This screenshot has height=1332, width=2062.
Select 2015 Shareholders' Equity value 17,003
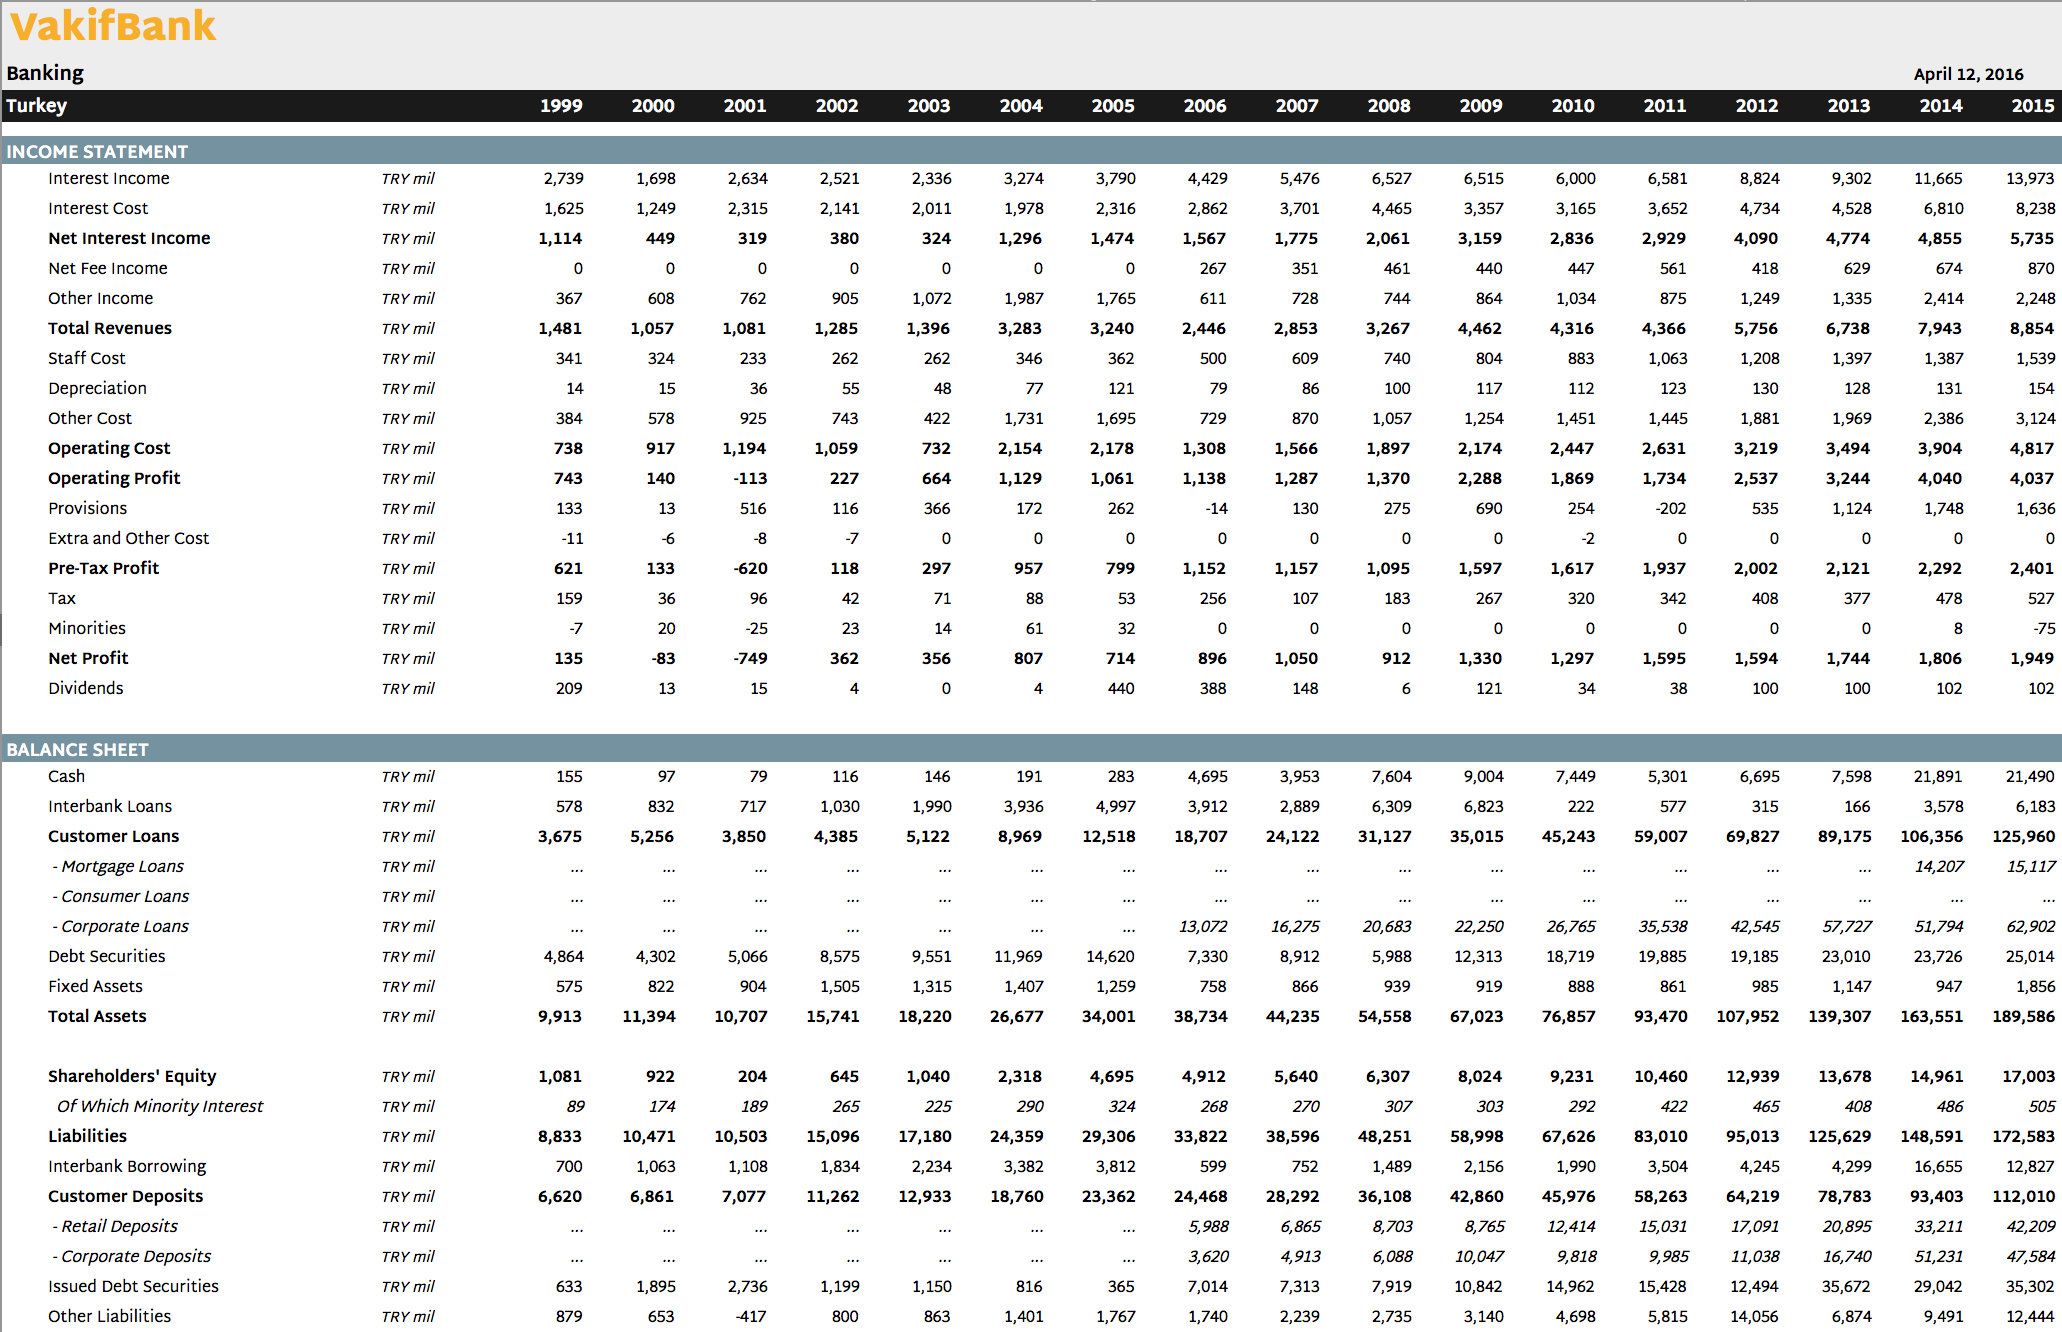coord(2029,1076)
